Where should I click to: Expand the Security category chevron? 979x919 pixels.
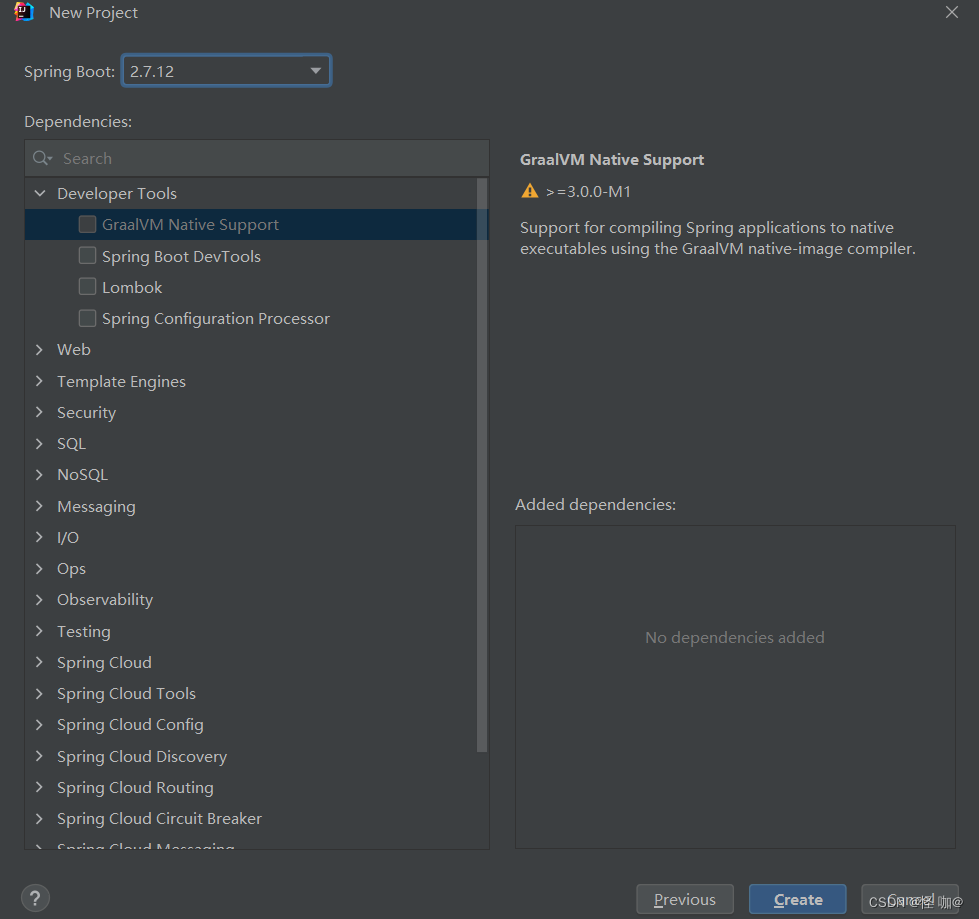[x=40, y=412]
